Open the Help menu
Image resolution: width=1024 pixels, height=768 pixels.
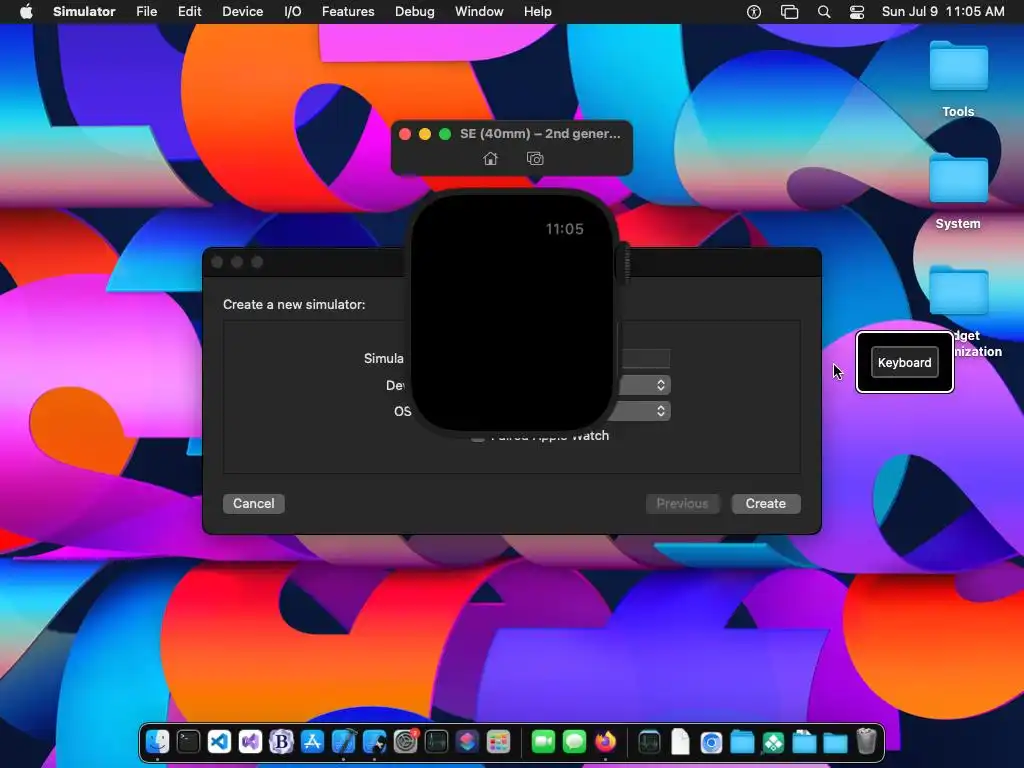(x=537, y=12)
